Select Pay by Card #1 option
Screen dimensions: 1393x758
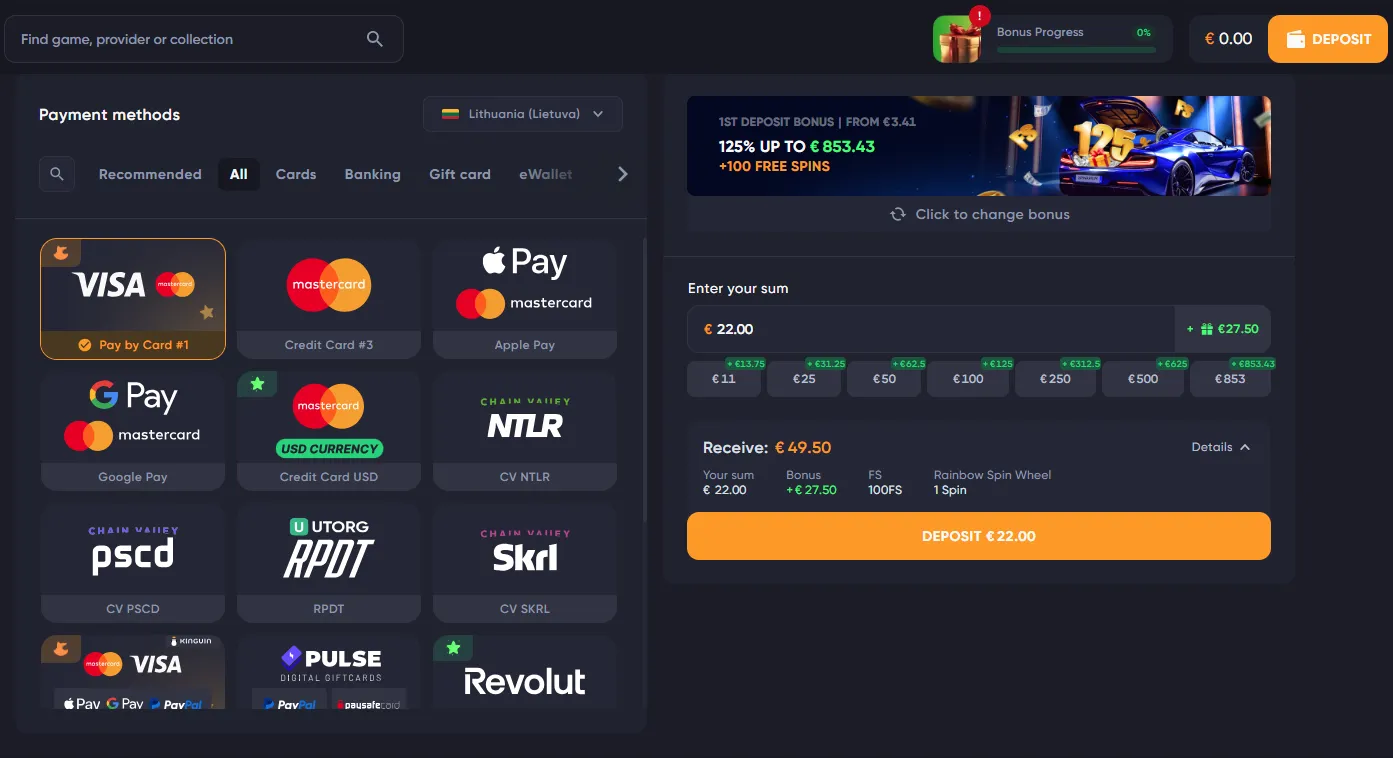133,298
